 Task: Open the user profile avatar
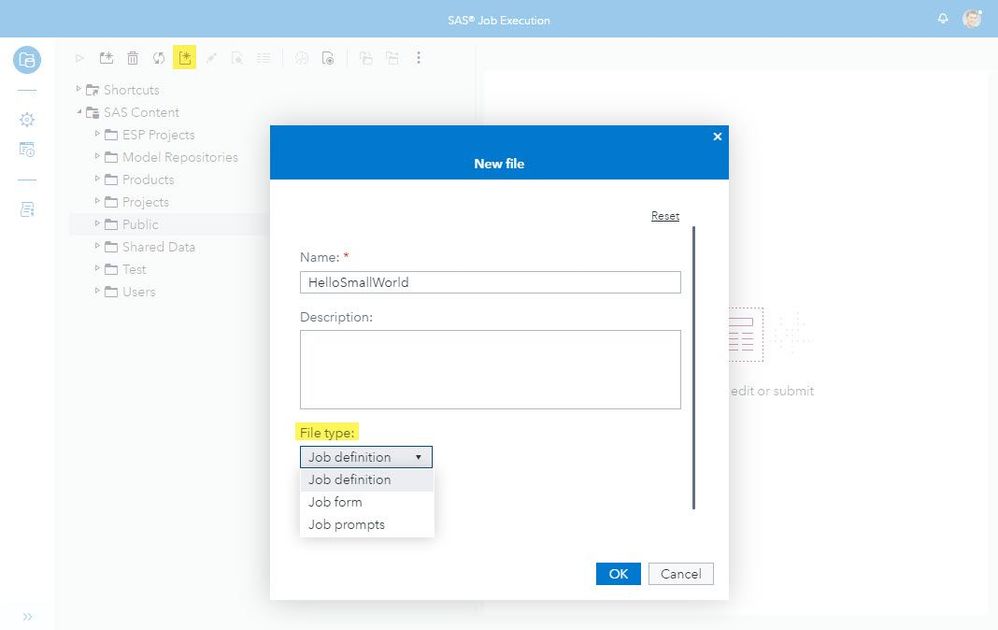click(x=972, y=18)
